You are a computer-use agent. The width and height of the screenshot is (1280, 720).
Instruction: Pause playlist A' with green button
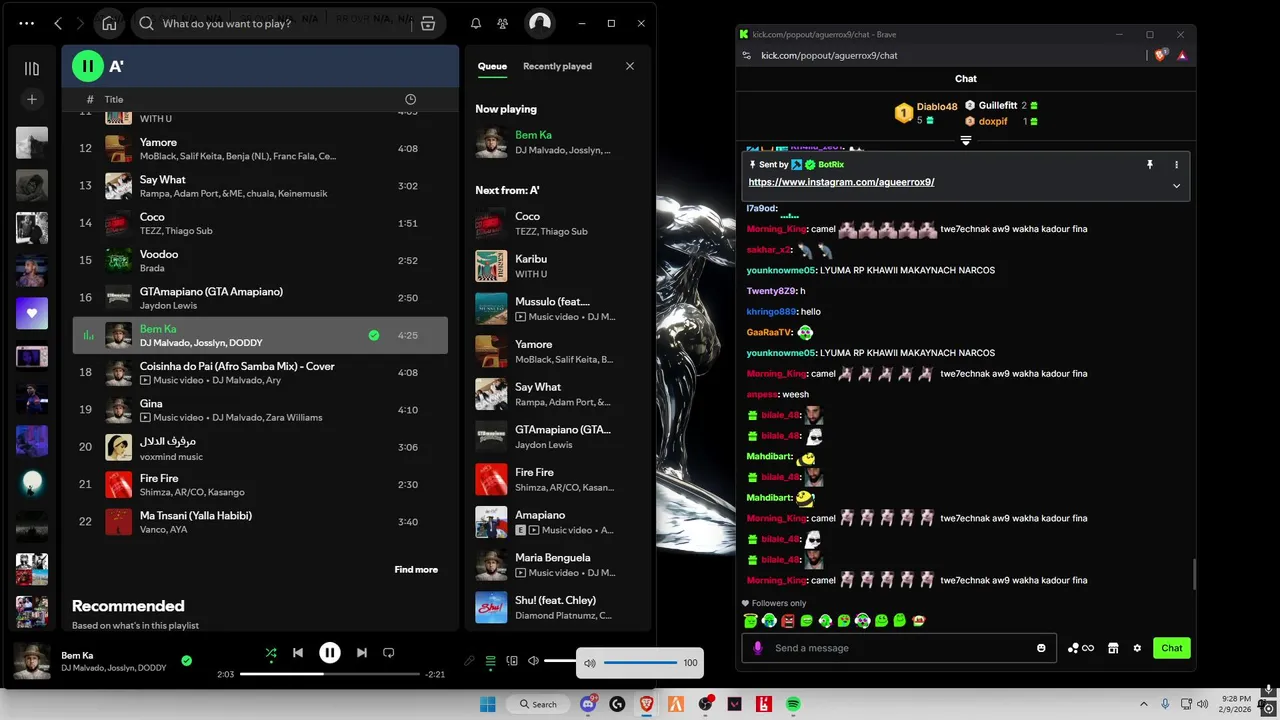[x=87, y=66]
